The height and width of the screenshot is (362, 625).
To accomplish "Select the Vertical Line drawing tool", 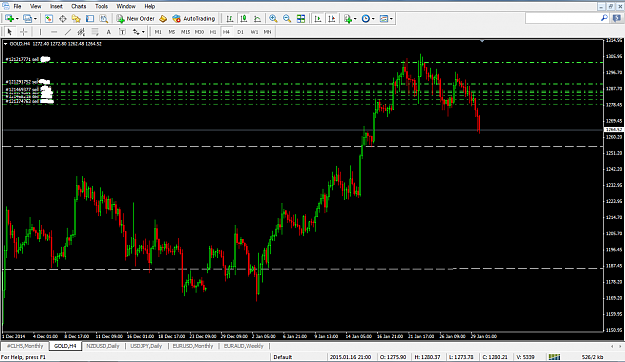I will (40, 32).
